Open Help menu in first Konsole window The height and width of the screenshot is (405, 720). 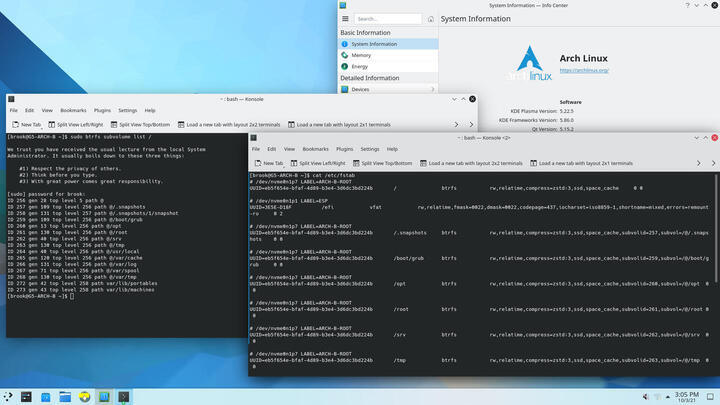point(150,111)
